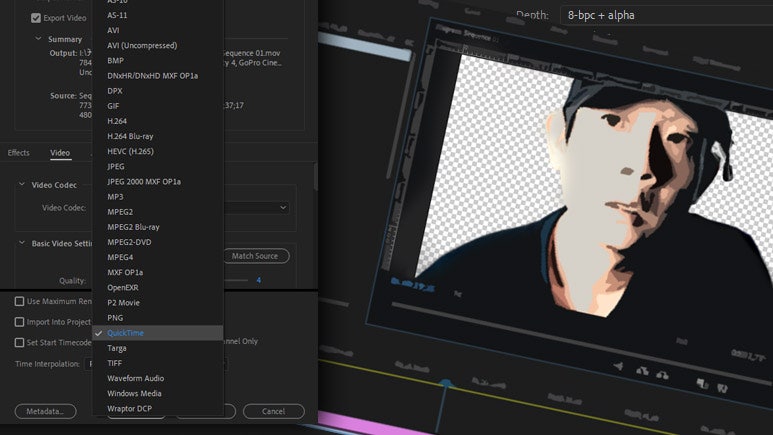Collapse the Basic Video Settings section
This screenshot has width=773, height=435.
[22, 243]
